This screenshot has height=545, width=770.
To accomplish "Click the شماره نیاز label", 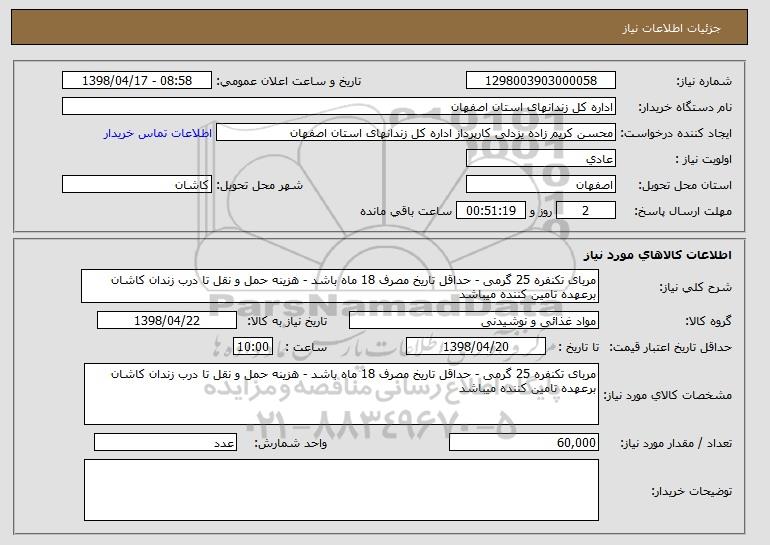I will (704, 81).
